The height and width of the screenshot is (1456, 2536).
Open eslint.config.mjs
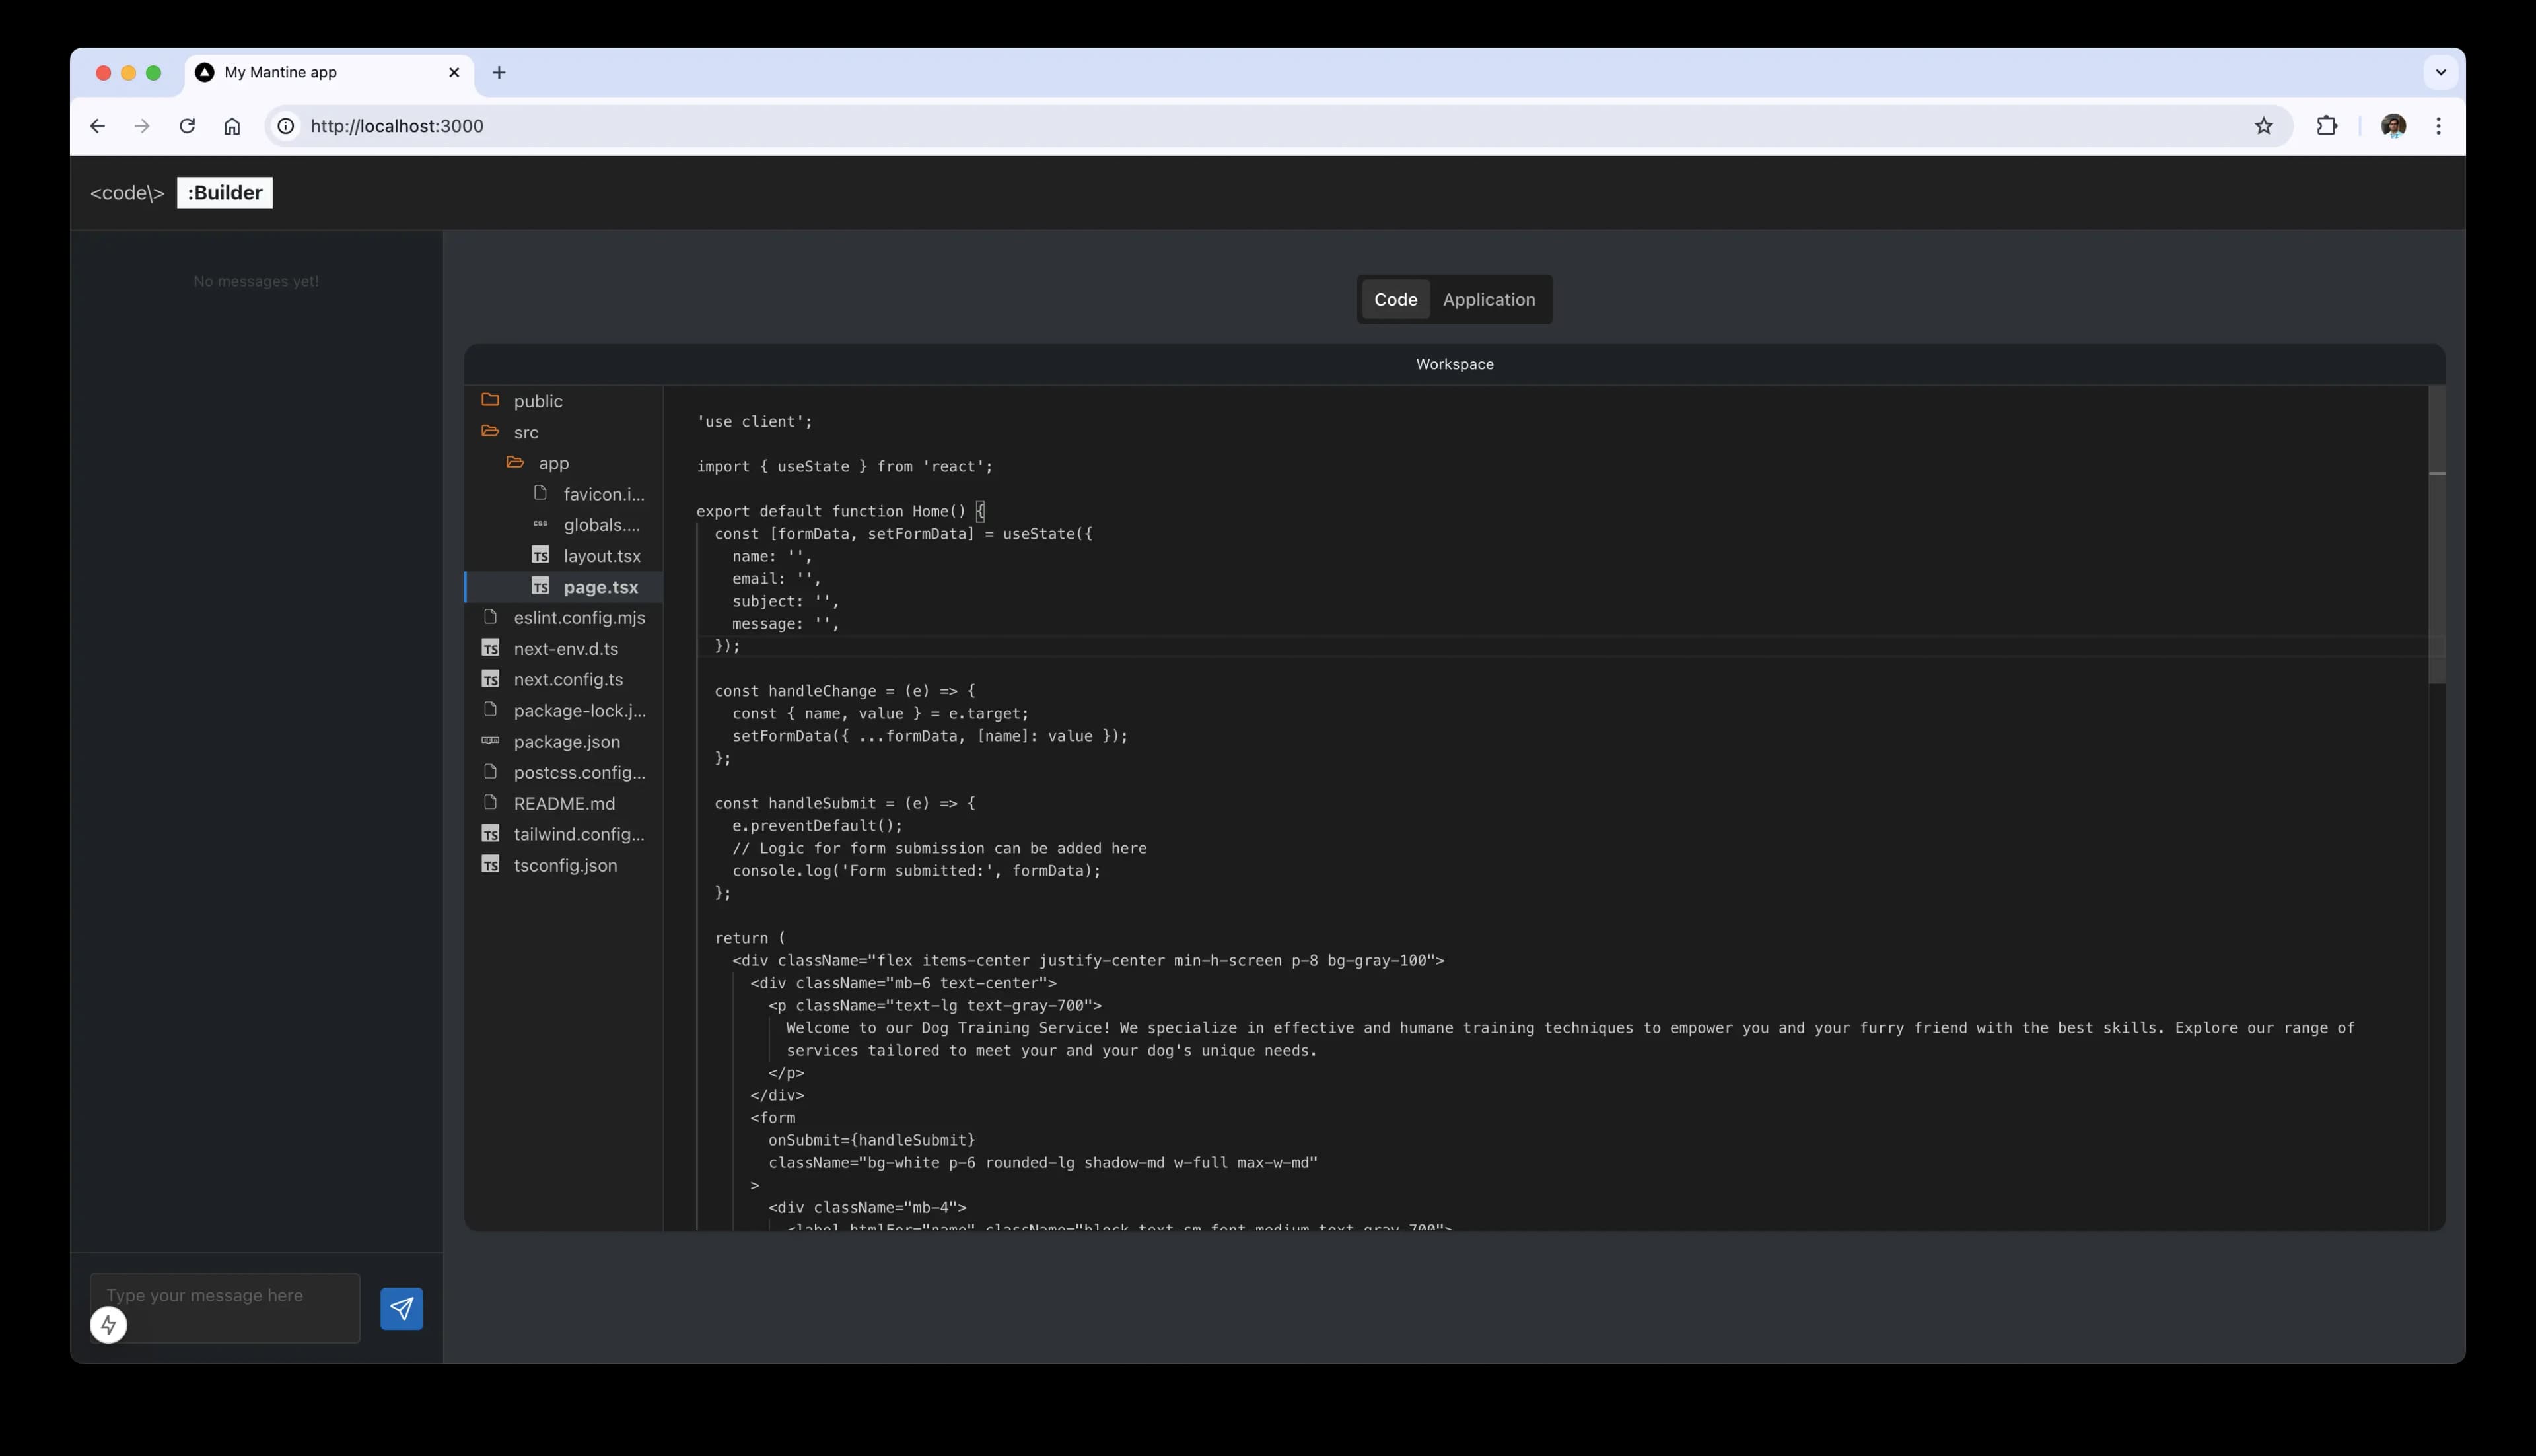pyautogui.click(x=563, y=618)
